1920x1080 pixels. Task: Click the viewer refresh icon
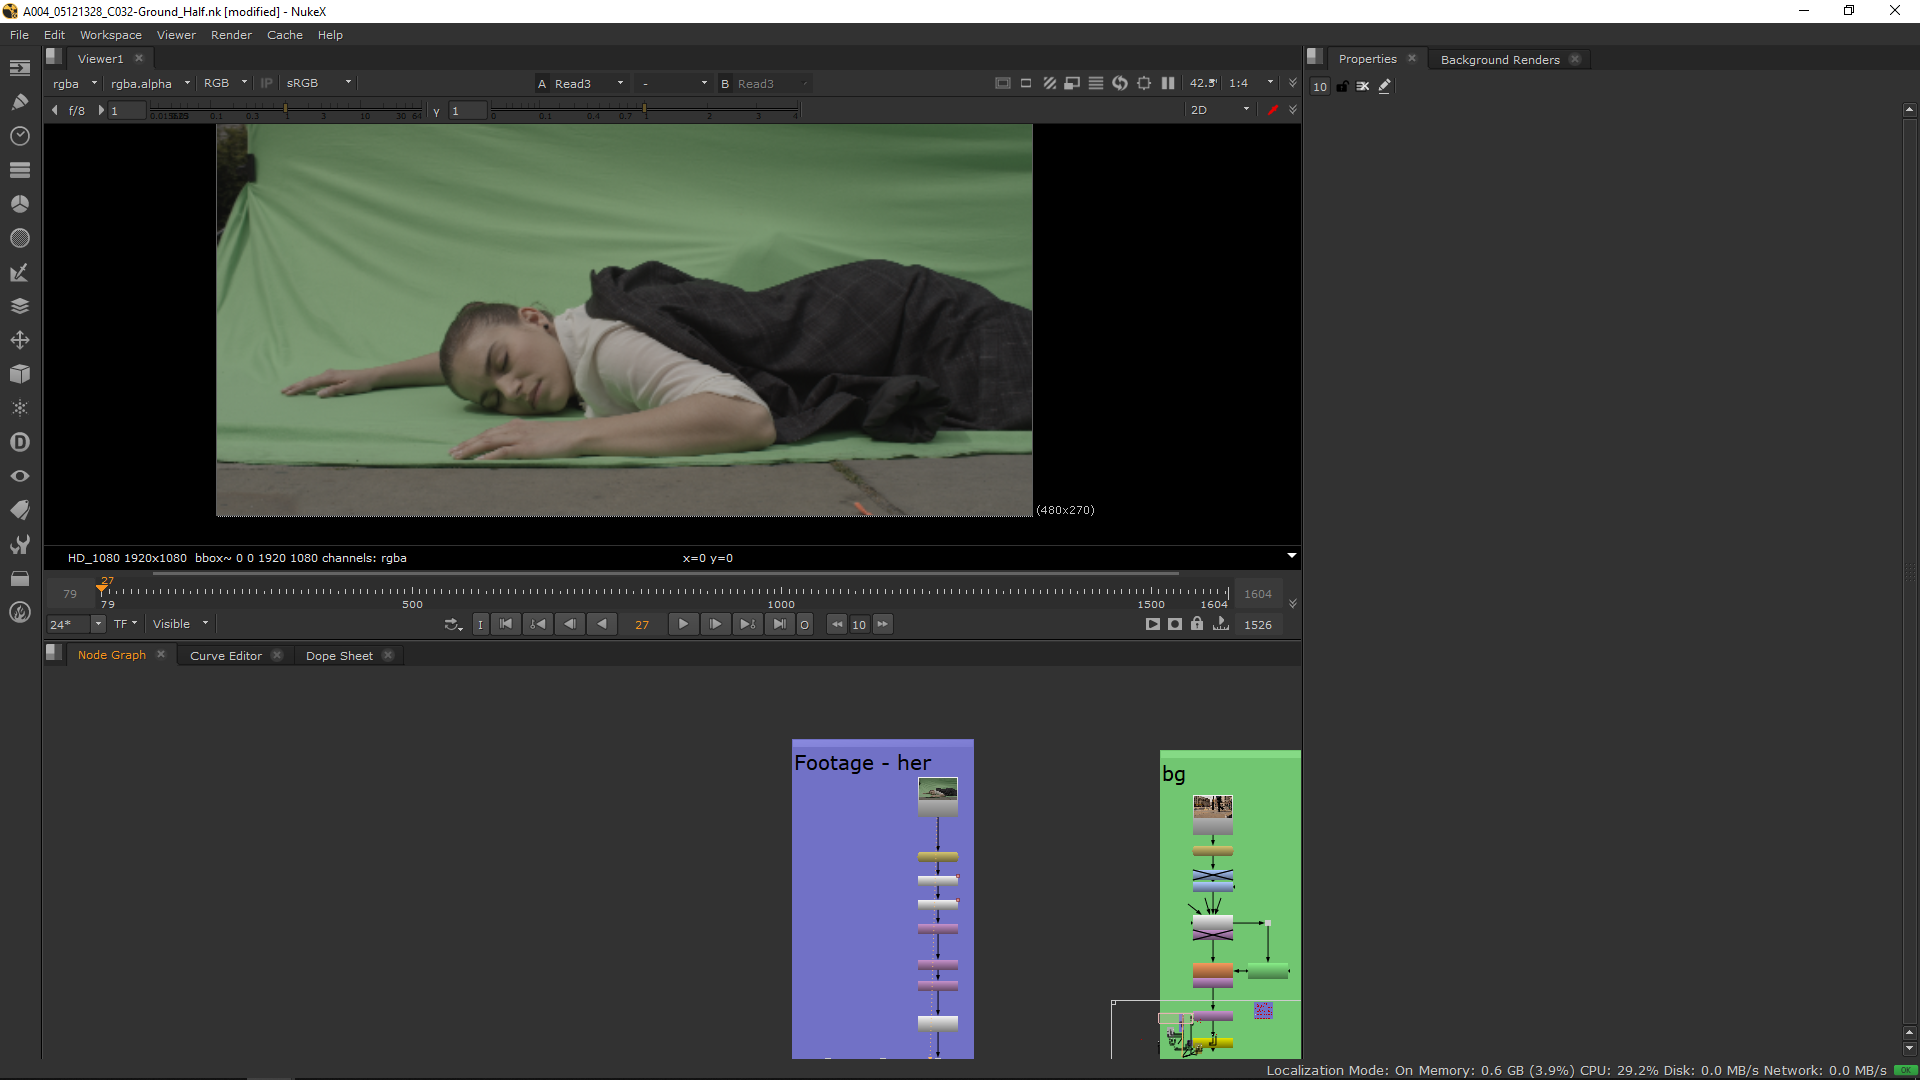pyautogui.click(x=1120, y=83)
